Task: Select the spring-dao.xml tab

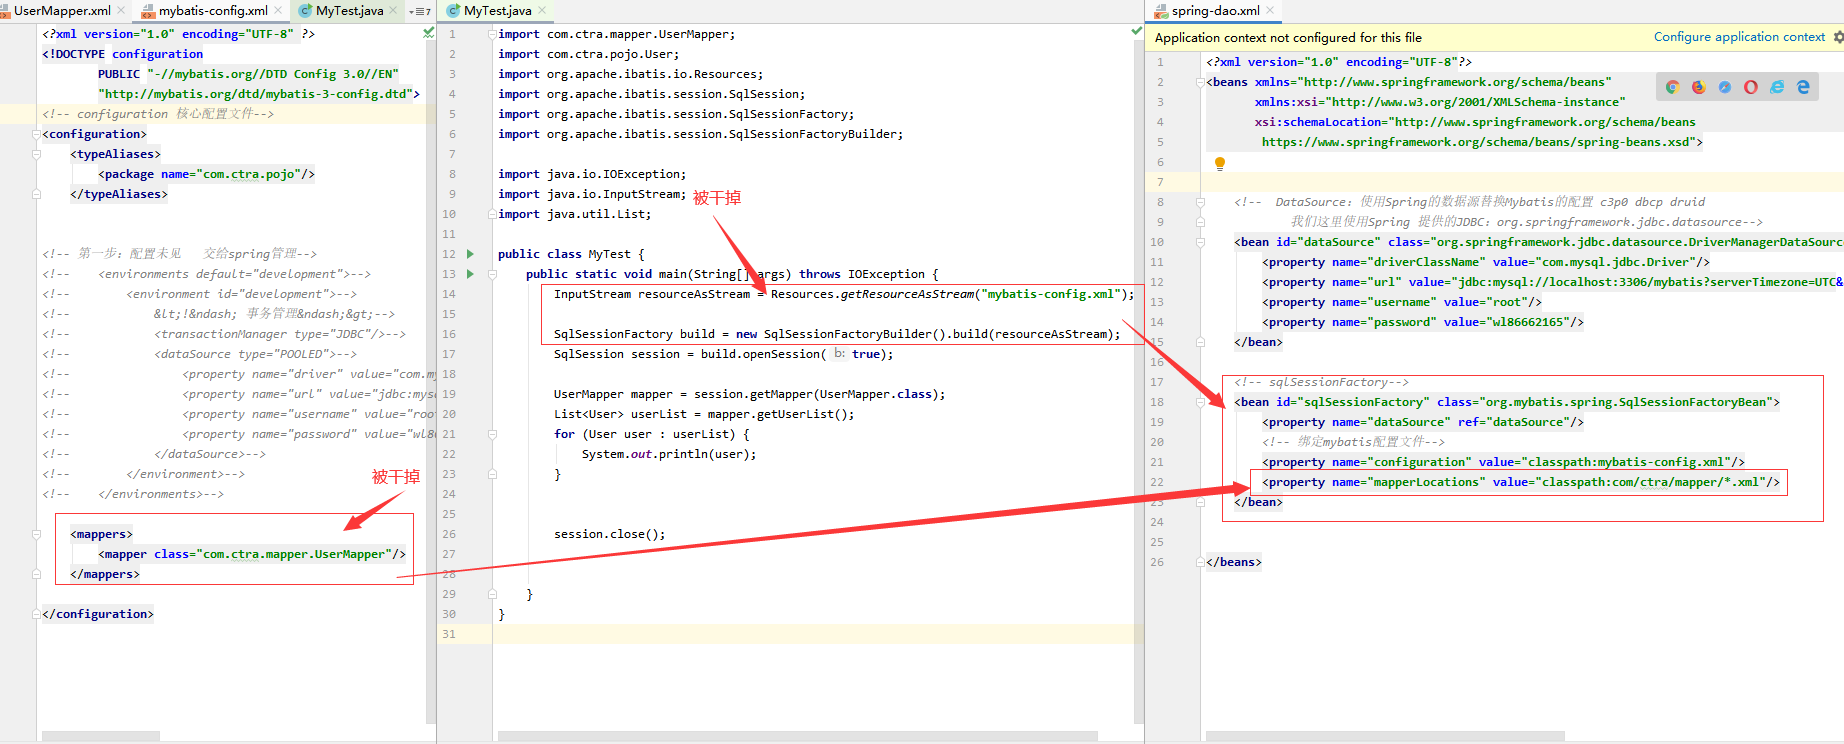Action: pyautogui.click(x=1215, y=11)
